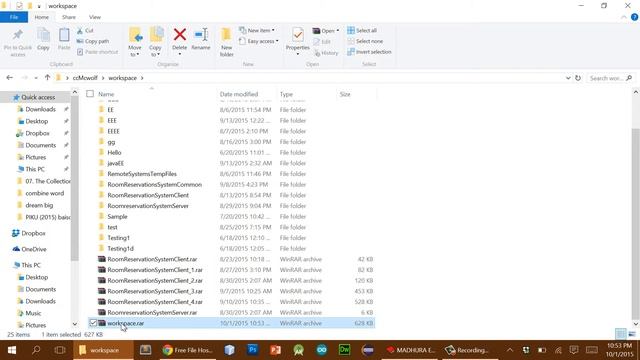This screenshot has height=360, width=640.
Task: Click the Up one level arrow
Action: coord(47,78)
